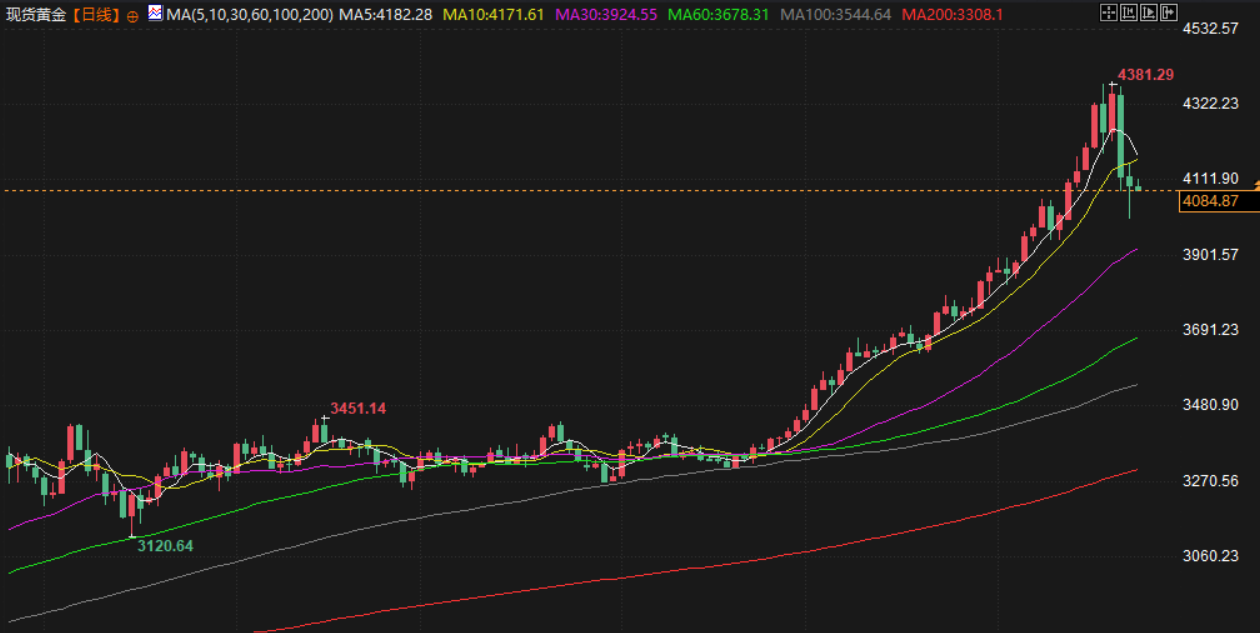Click the crosshair cursor icon in the top-right toolbar
This screenshot has width=1260, height=633.
[1109, 12]
